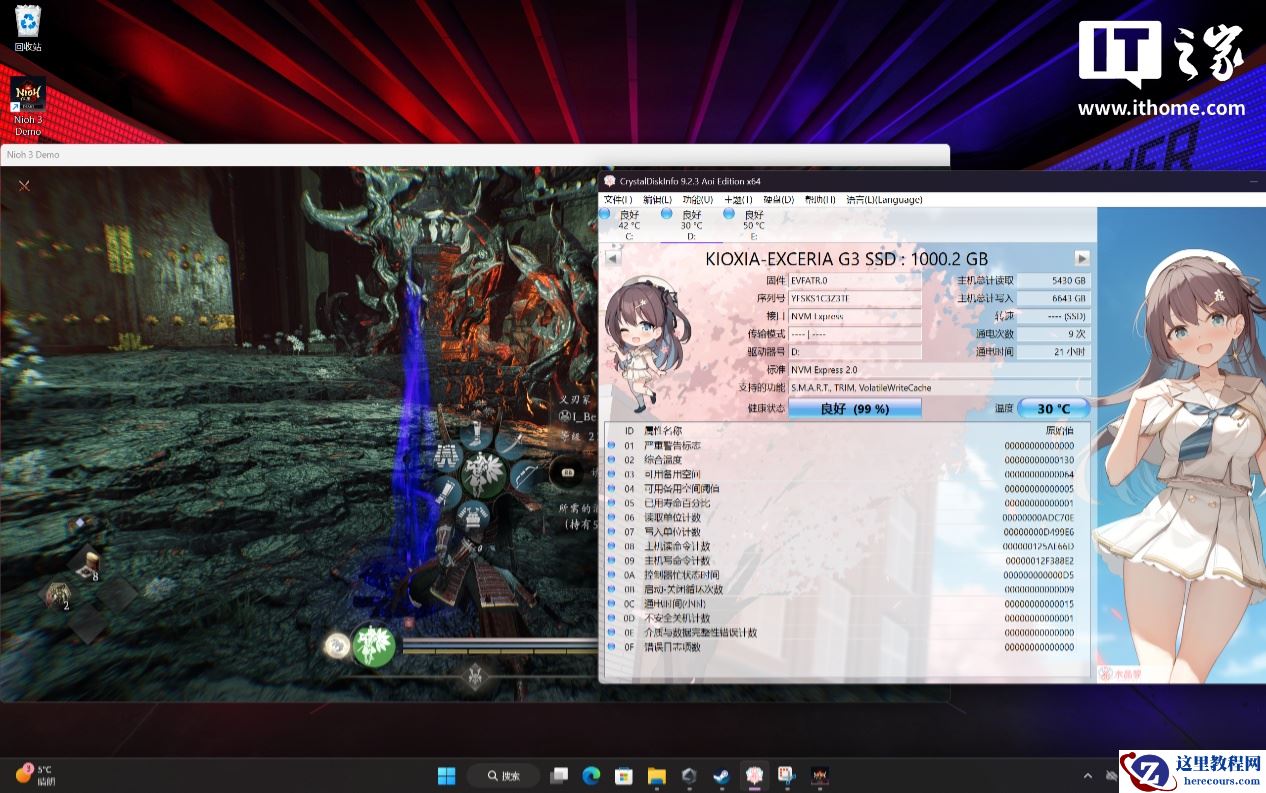
Task: Click host total writes value 6643 GB
Action: (x=1054, y=299)
